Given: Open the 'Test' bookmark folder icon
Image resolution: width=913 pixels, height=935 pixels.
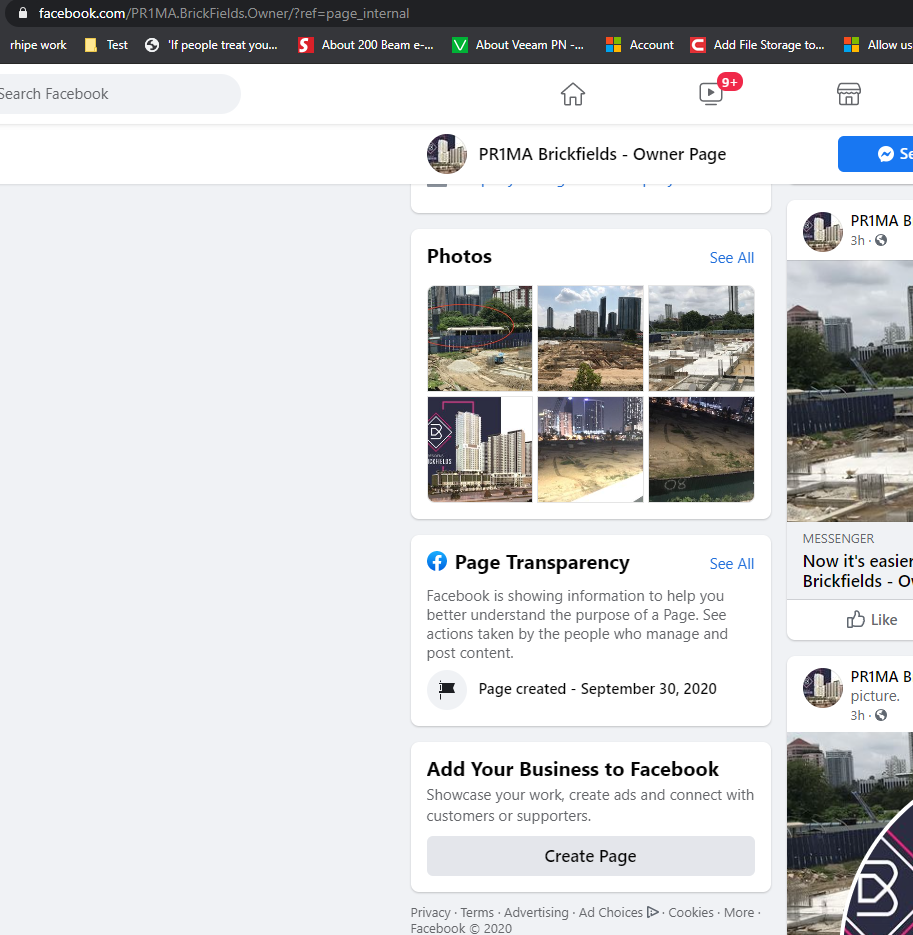Looking at the screenshot, I should coord(91,45).
